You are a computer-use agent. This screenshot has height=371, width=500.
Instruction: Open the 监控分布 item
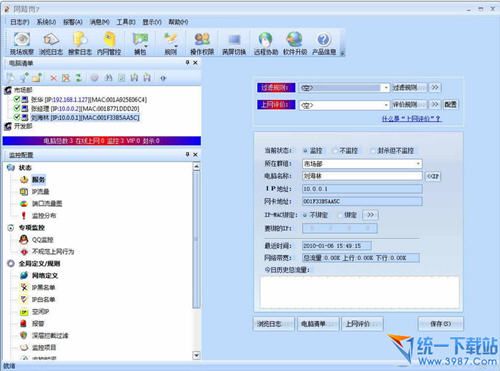click(x=44, y=216)
